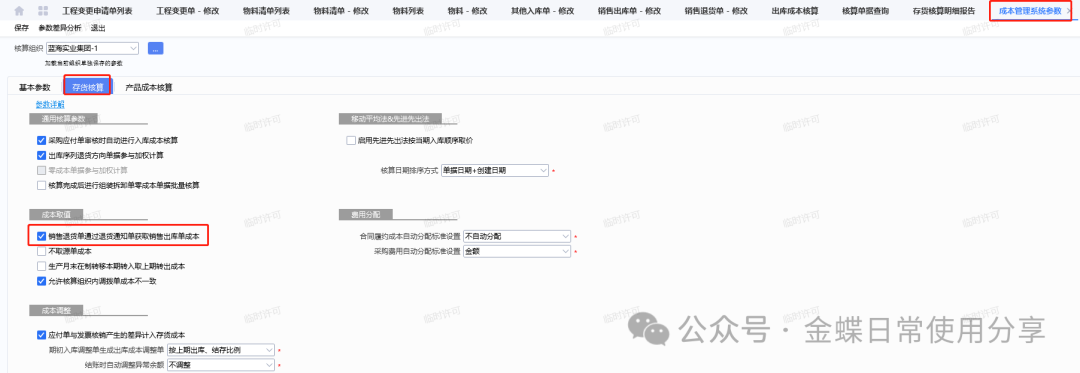
Task: Open the app grid menu icon
Action: coord(43,11)
